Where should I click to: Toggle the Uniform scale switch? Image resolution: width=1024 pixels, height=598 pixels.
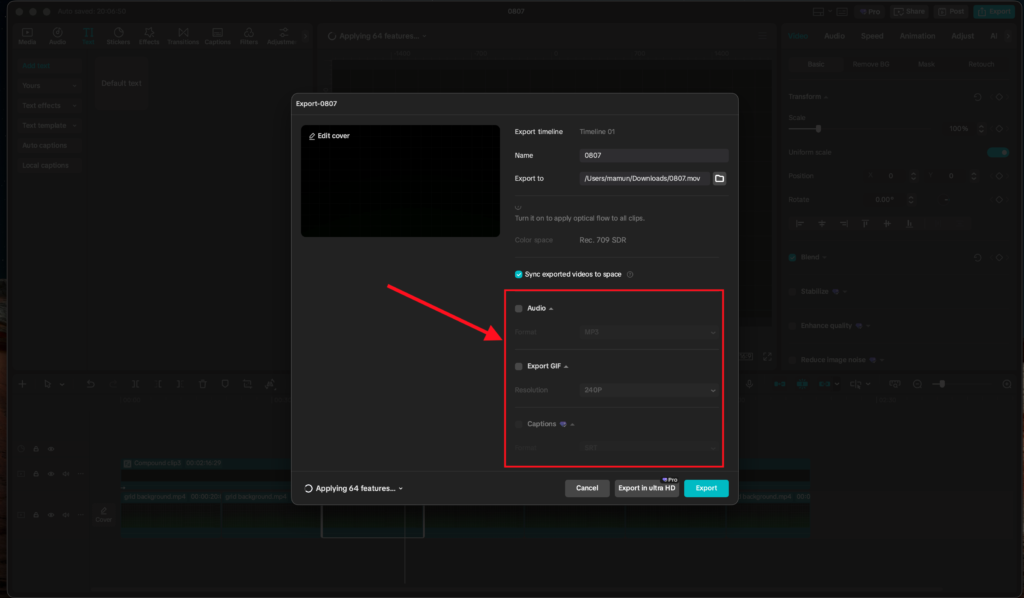point(998,152)
